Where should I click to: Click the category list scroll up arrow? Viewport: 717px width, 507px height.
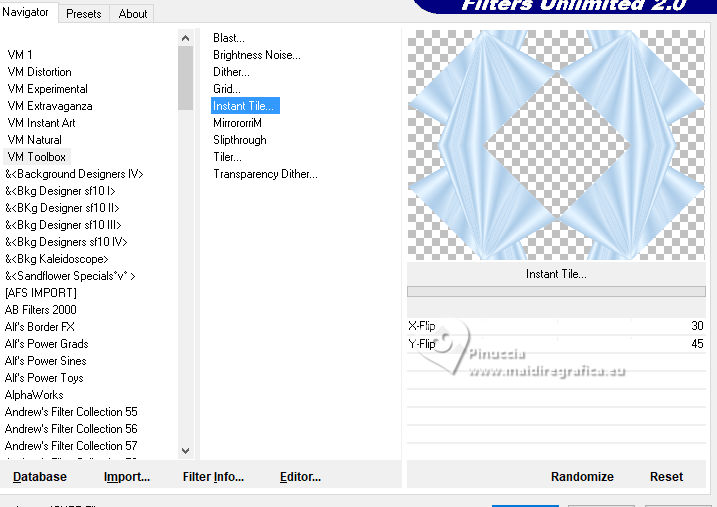point(185,38)
